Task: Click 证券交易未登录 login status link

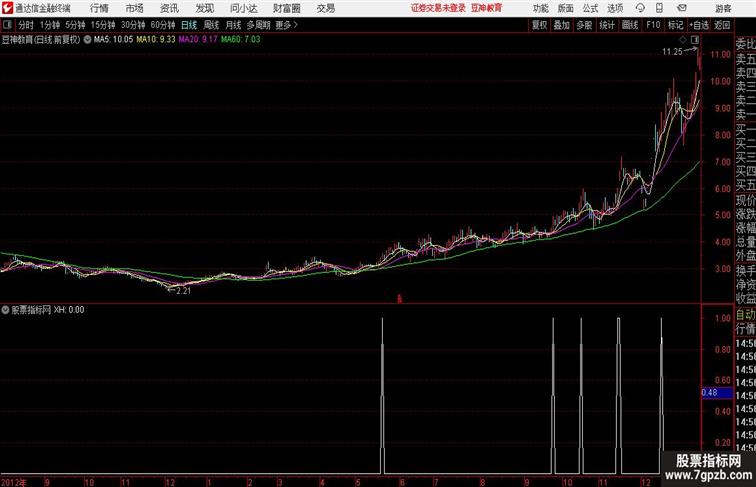Action: 438,8
